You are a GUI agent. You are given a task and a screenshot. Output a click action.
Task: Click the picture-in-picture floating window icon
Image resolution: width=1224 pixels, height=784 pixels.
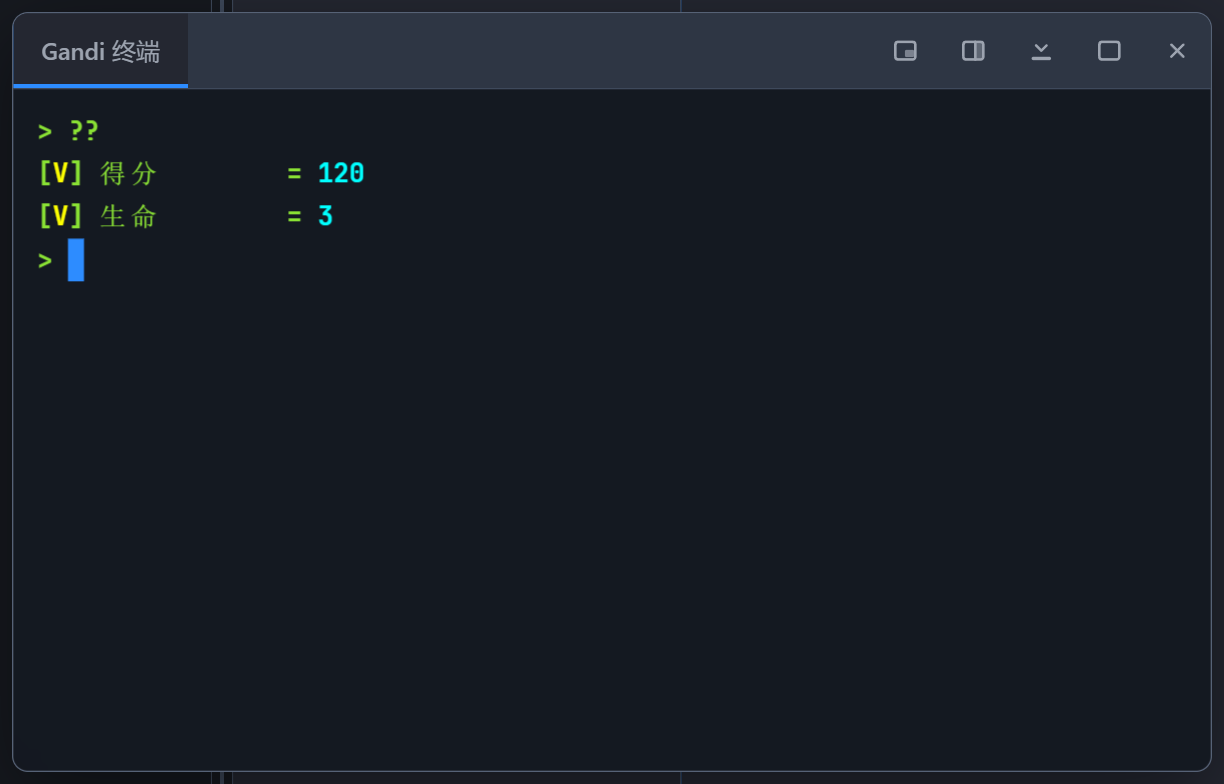(x=905, y=51)
